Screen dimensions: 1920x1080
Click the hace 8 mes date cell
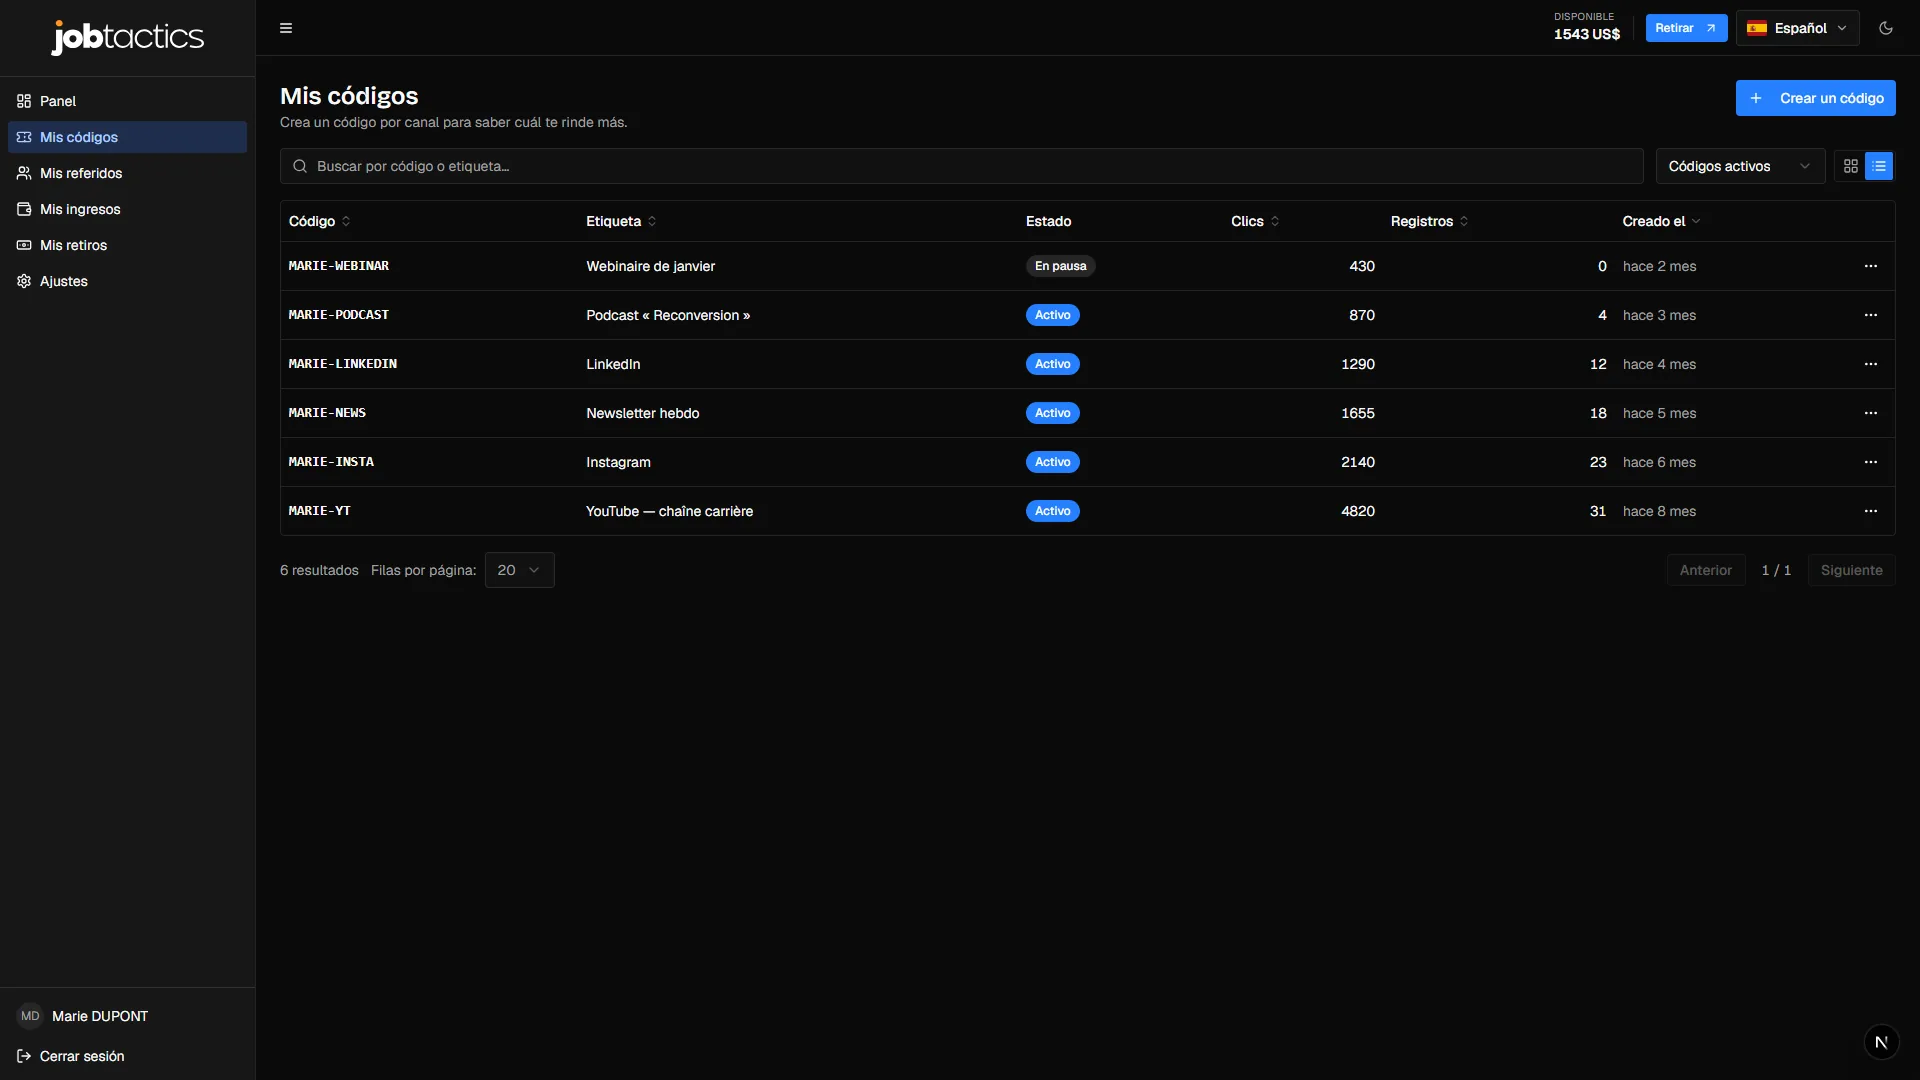[x=1659, y=511]
